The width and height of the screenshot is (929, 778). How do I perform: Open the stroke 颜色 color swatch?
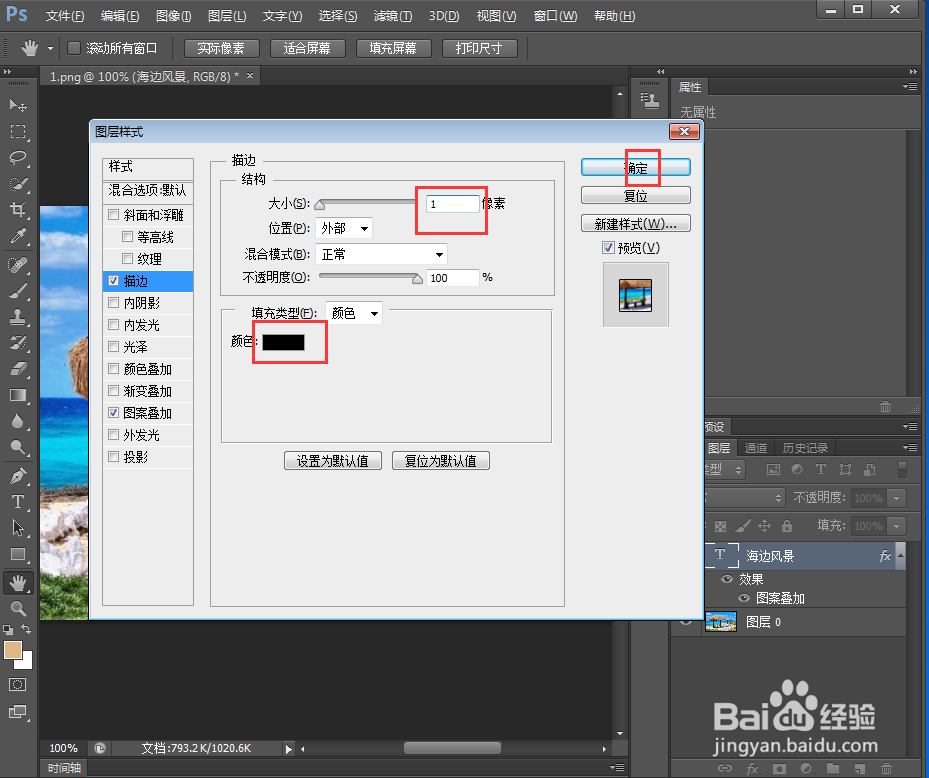285,342
